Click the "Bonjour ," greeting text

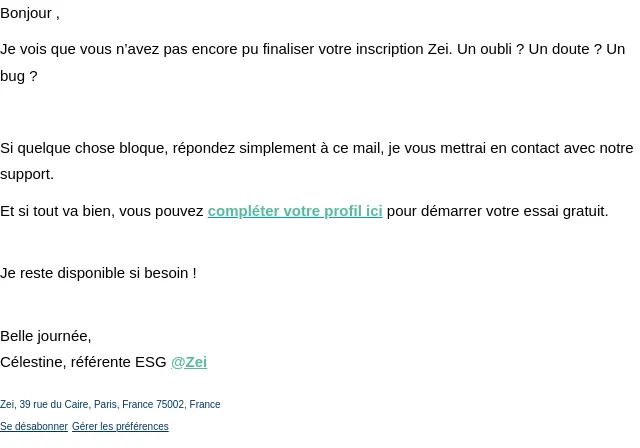coord(30,13)
